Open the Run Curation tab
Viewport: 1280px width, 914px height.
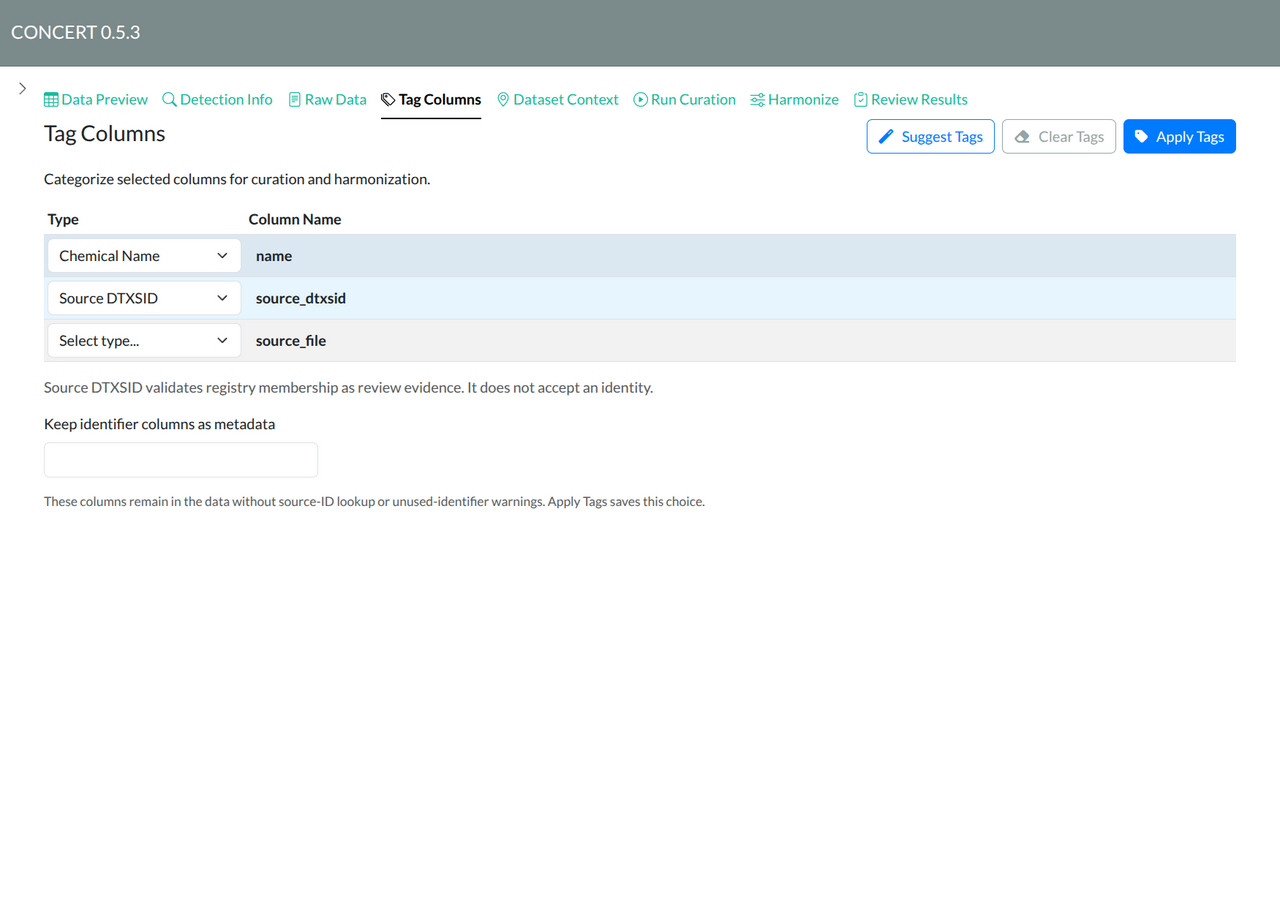(x=684, y=99)
